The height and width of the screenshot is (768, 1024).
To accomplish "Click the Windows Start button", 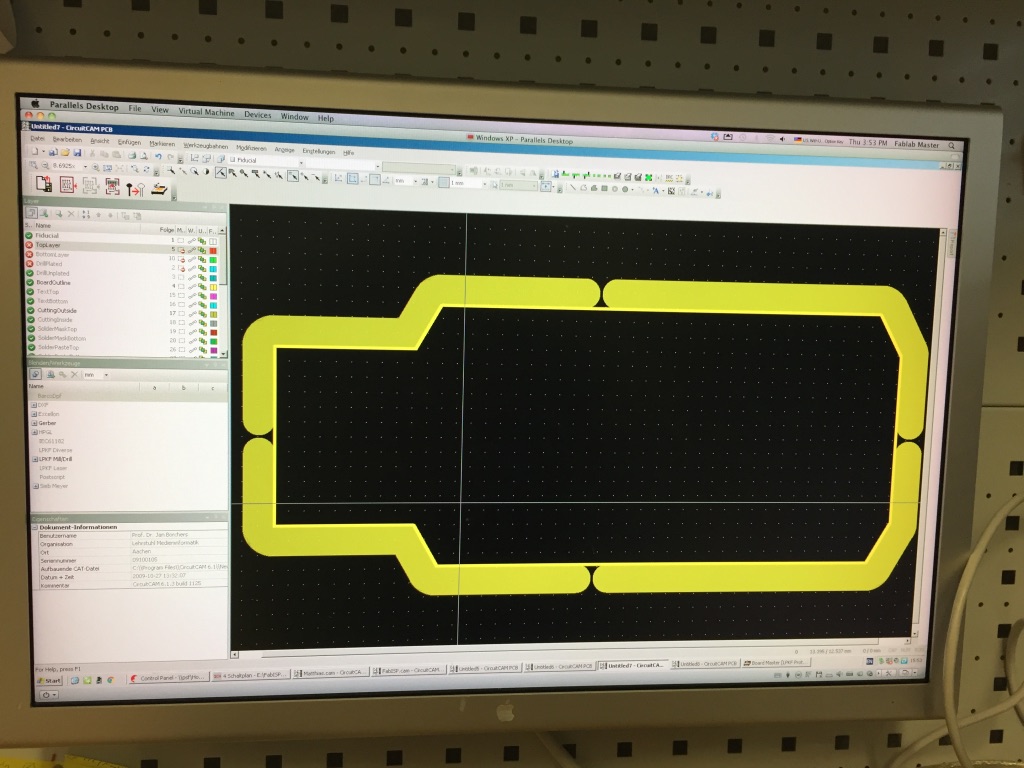I will pyautogui.click(x=48, y=680).
